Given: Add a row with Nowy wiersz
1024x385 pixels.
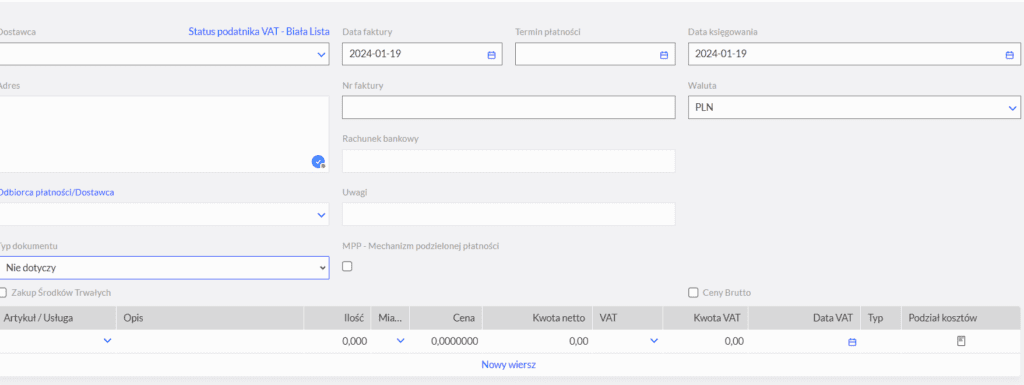Looking at the screenshot, I should (x=509, y=365).
